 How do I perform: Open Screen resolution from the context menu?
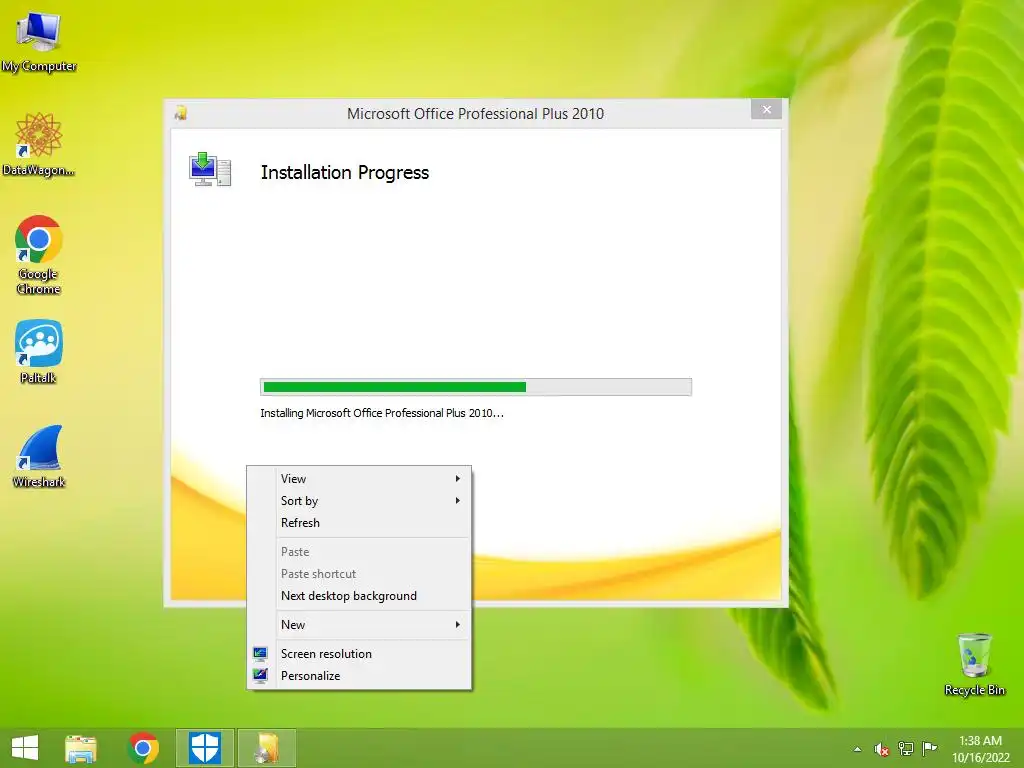click(x=359, y=654)
